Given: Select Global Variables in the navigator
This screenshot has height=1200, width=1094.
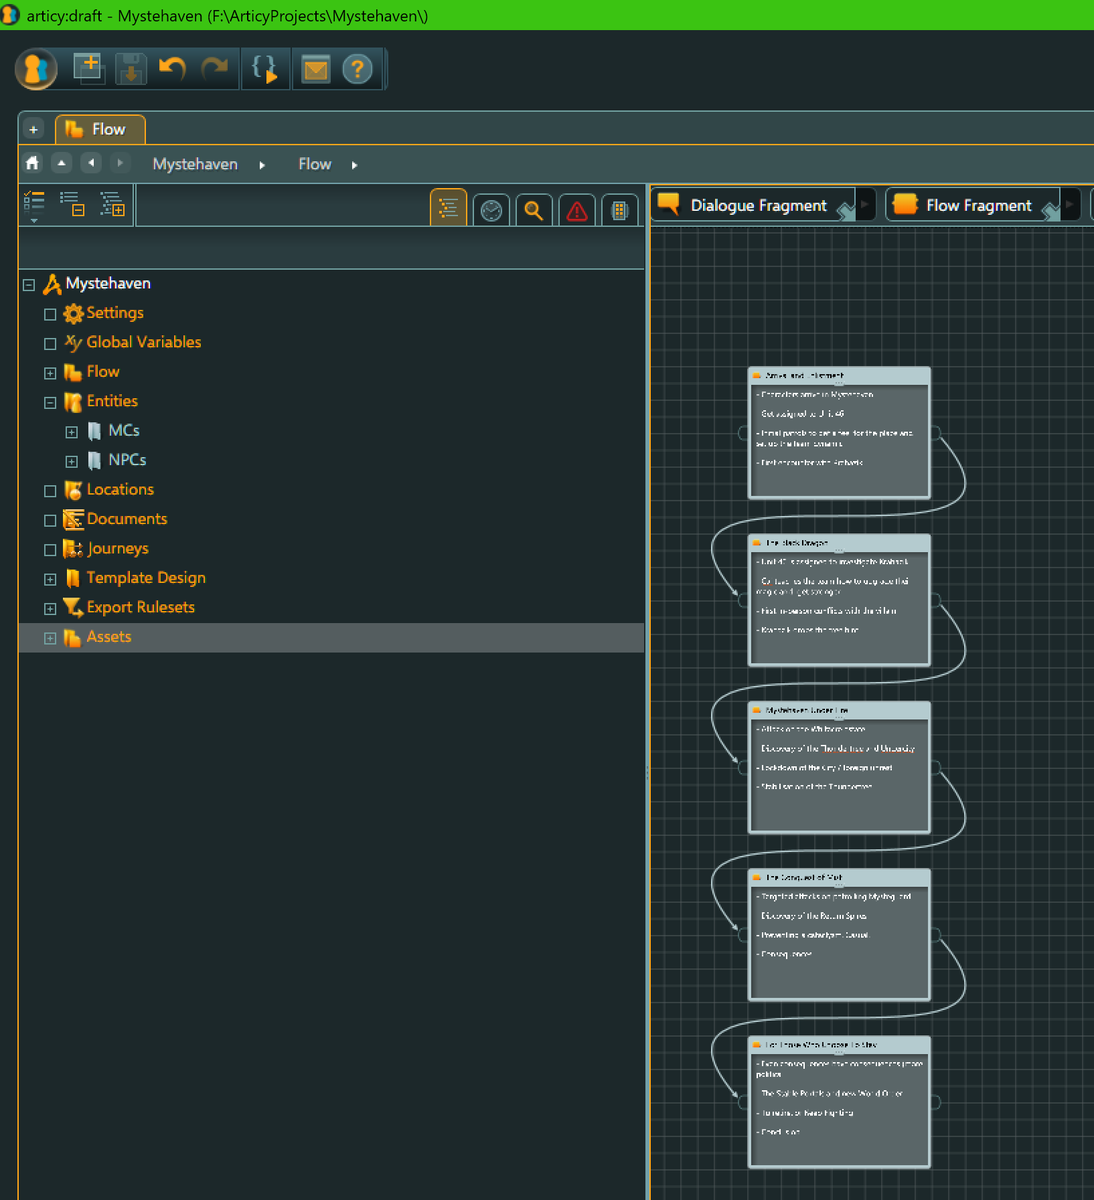Looking at the screenshot, I should point(144,342).
